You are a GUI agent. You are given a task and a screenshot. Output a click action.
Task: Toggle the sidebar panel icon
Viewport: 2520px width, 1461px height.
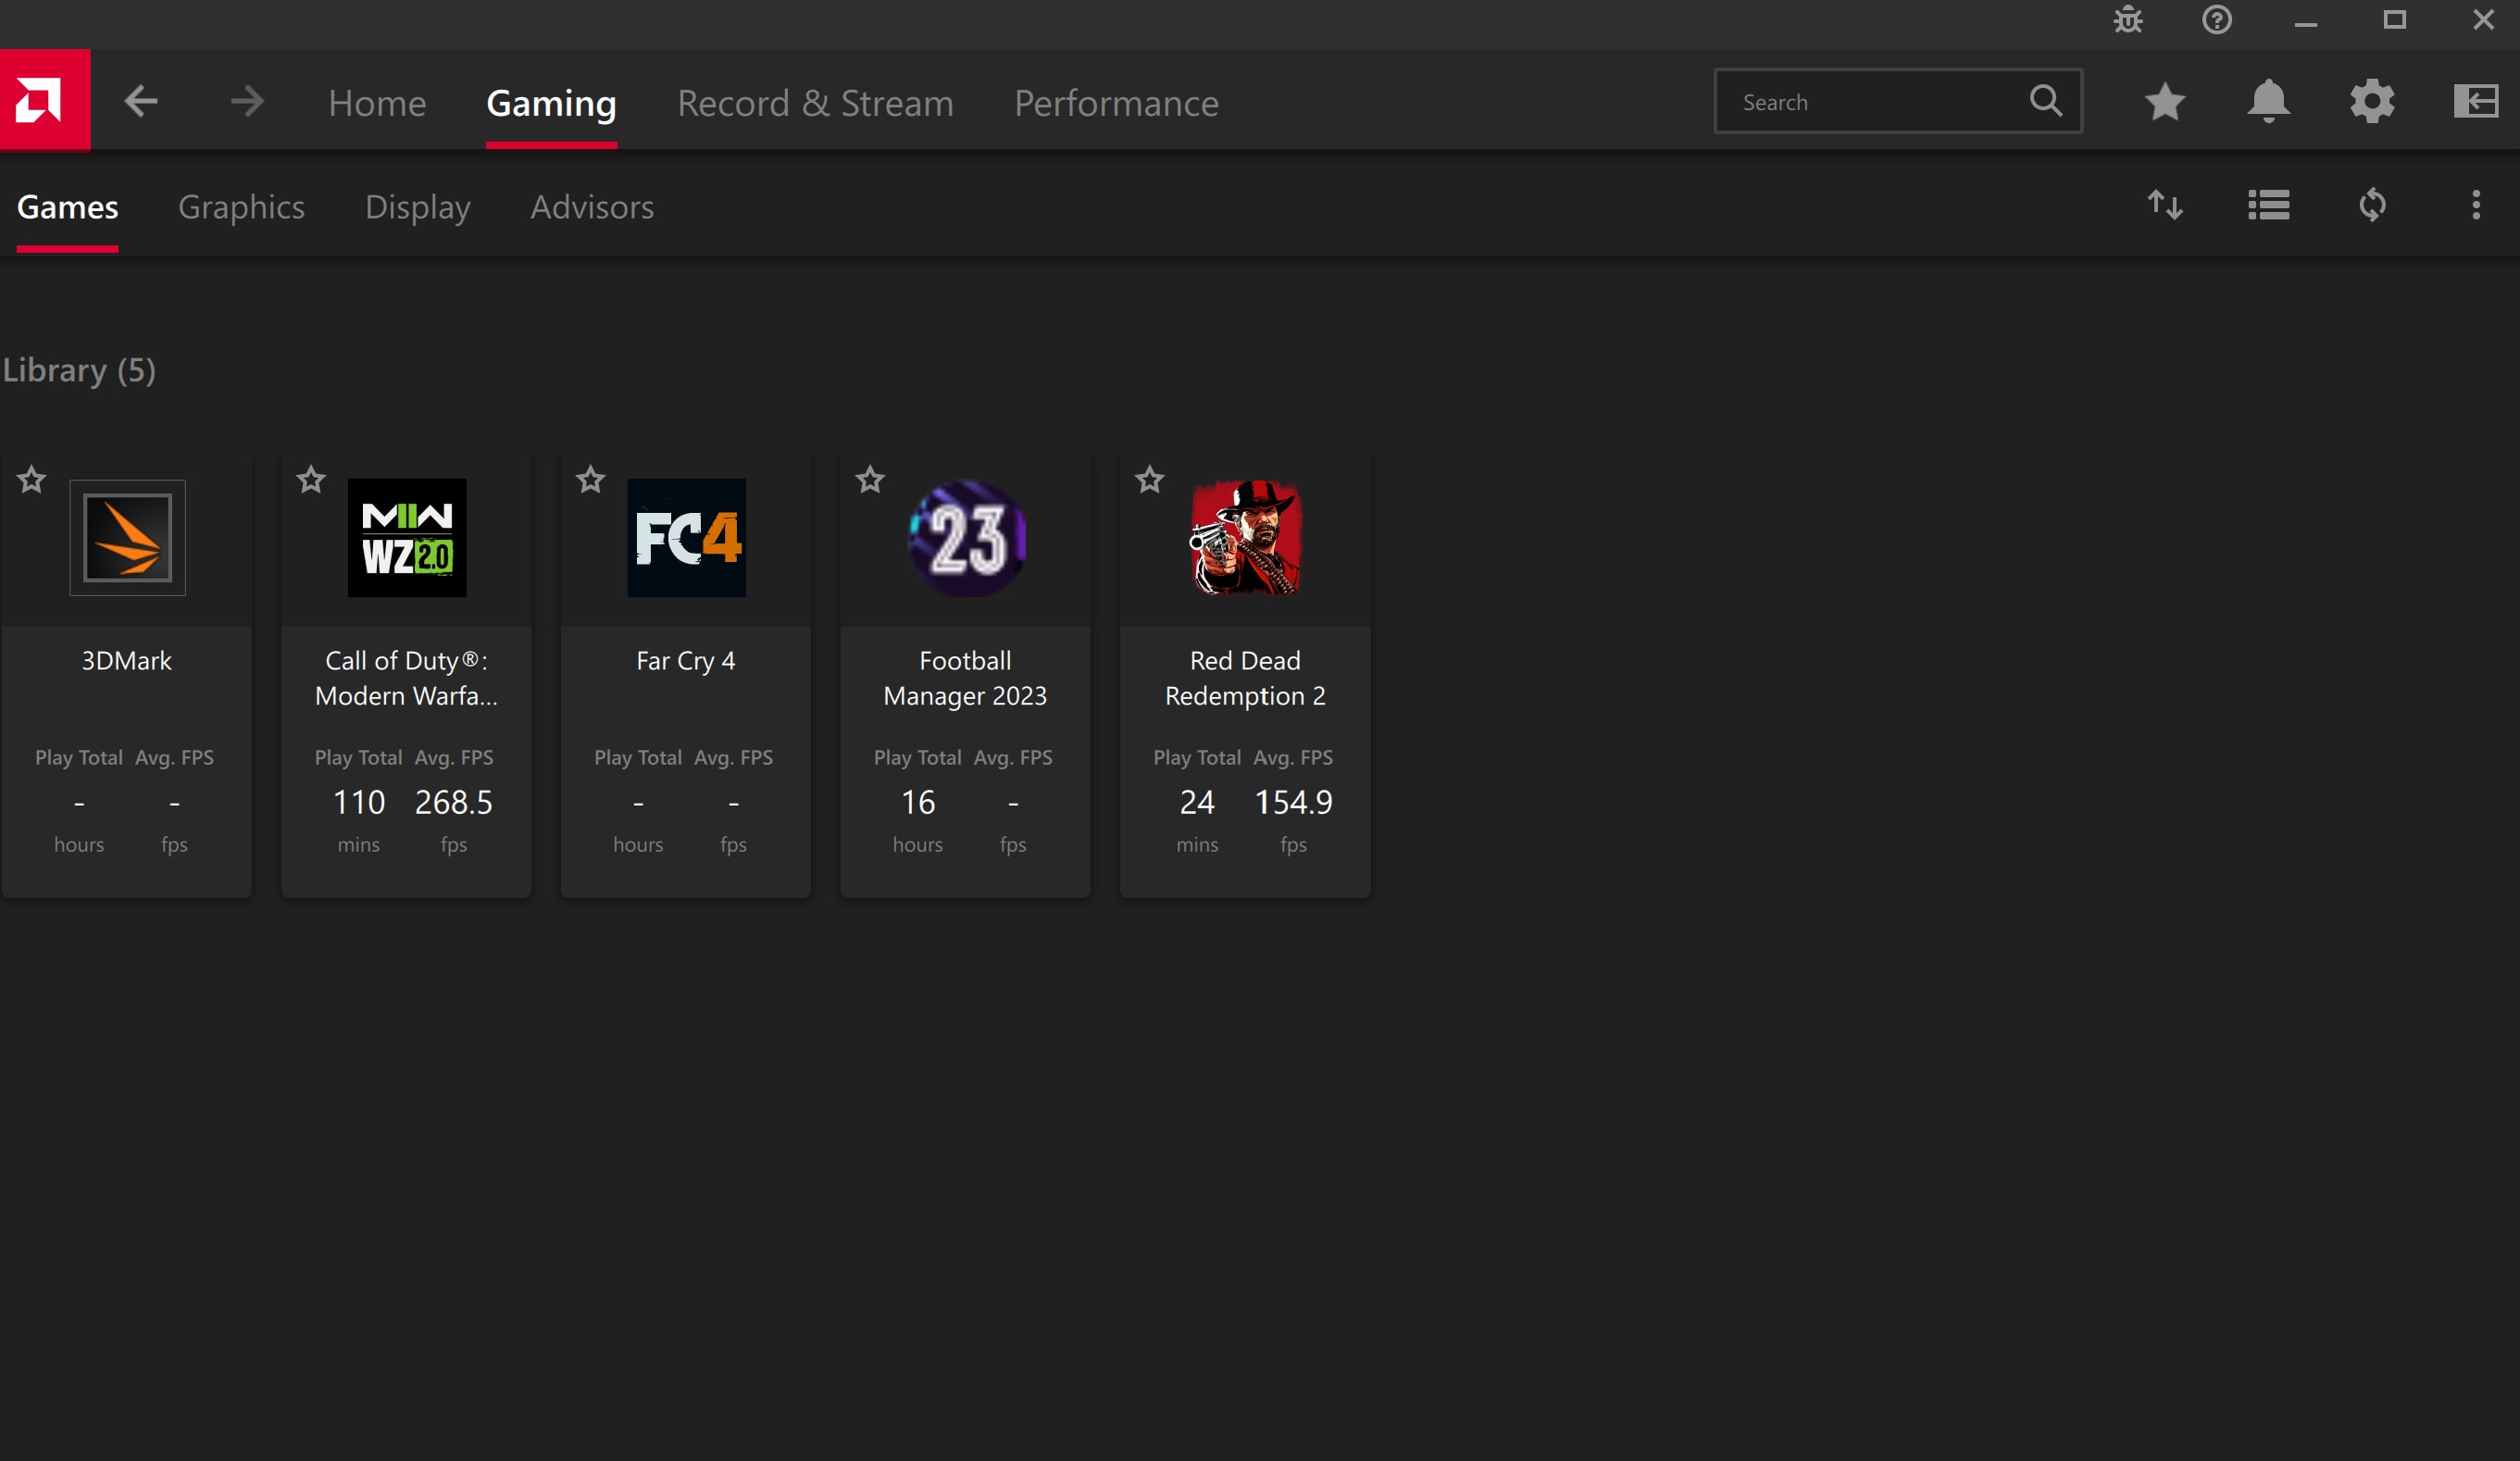pos(2475,101)
